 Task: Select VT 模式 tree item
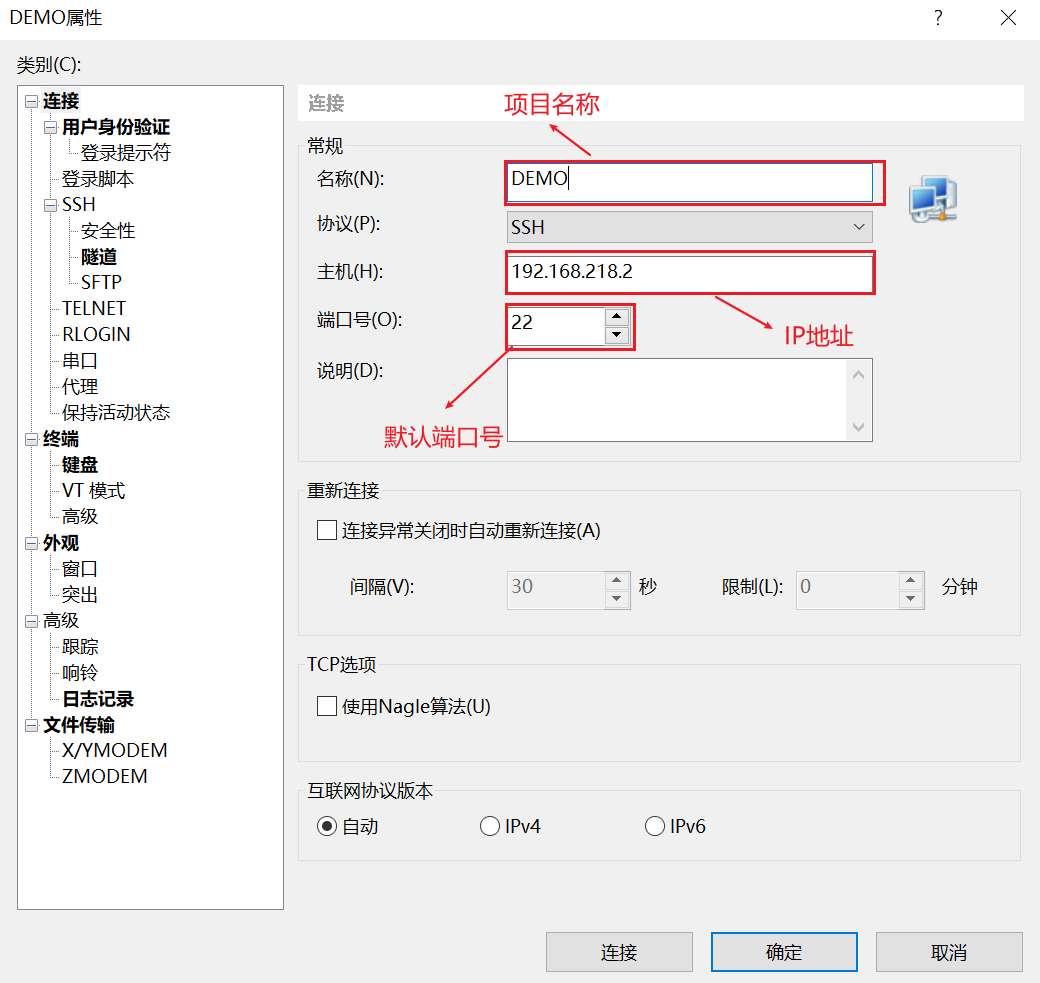point(94,491)
